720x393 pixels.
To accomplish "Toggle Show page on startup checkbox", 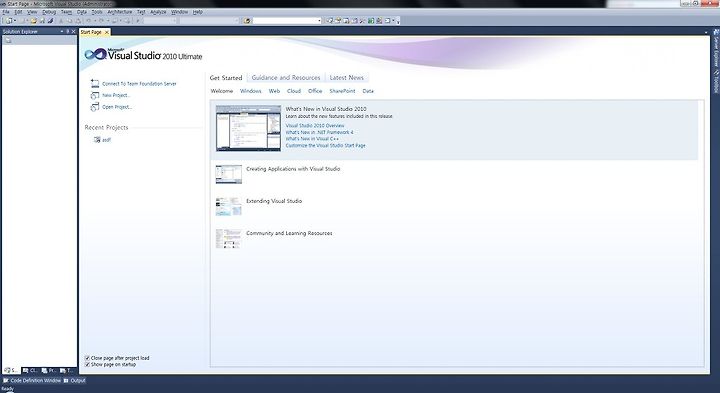I will click(87, 364).
